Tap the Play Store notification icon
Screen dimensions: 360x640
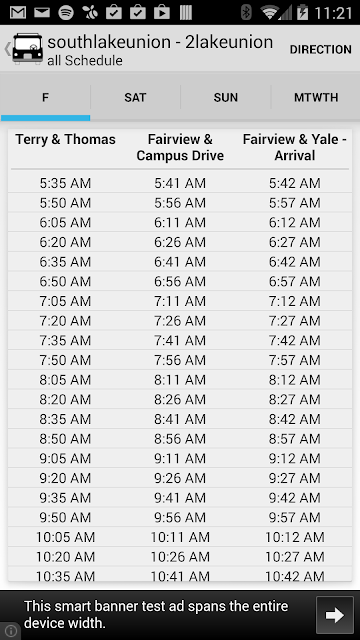pos(162,13)
